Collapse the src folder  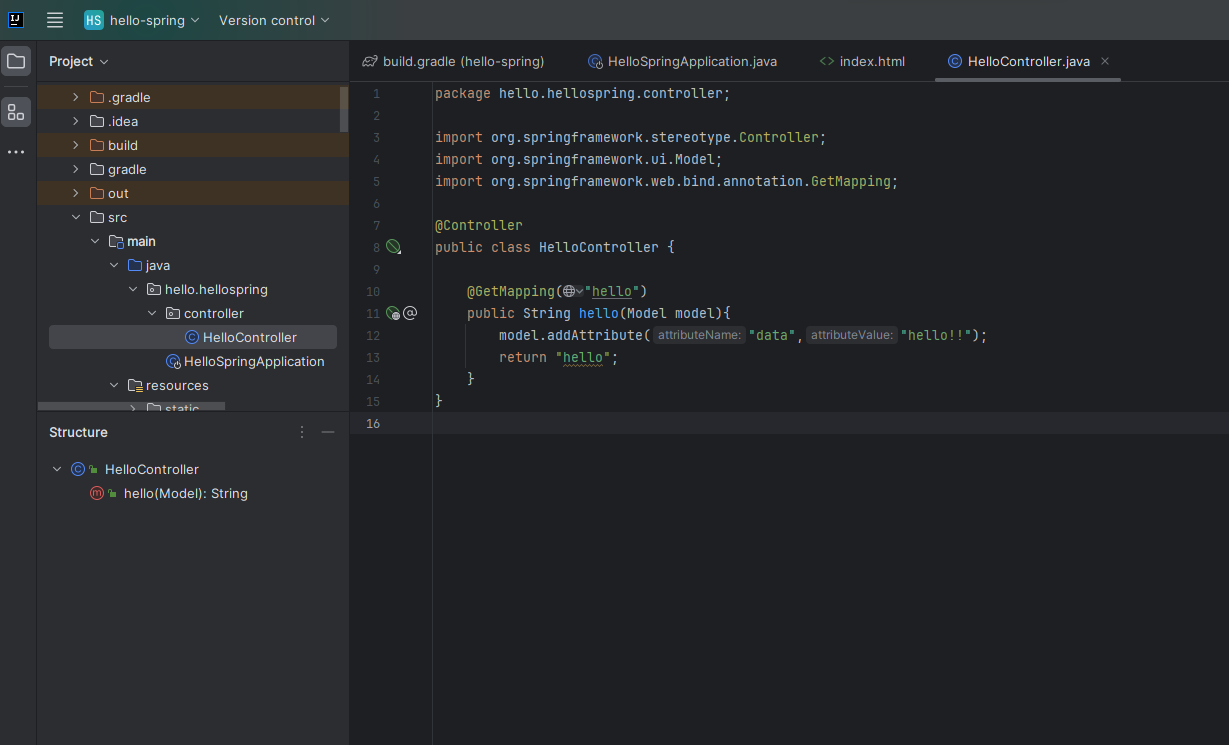75,217
